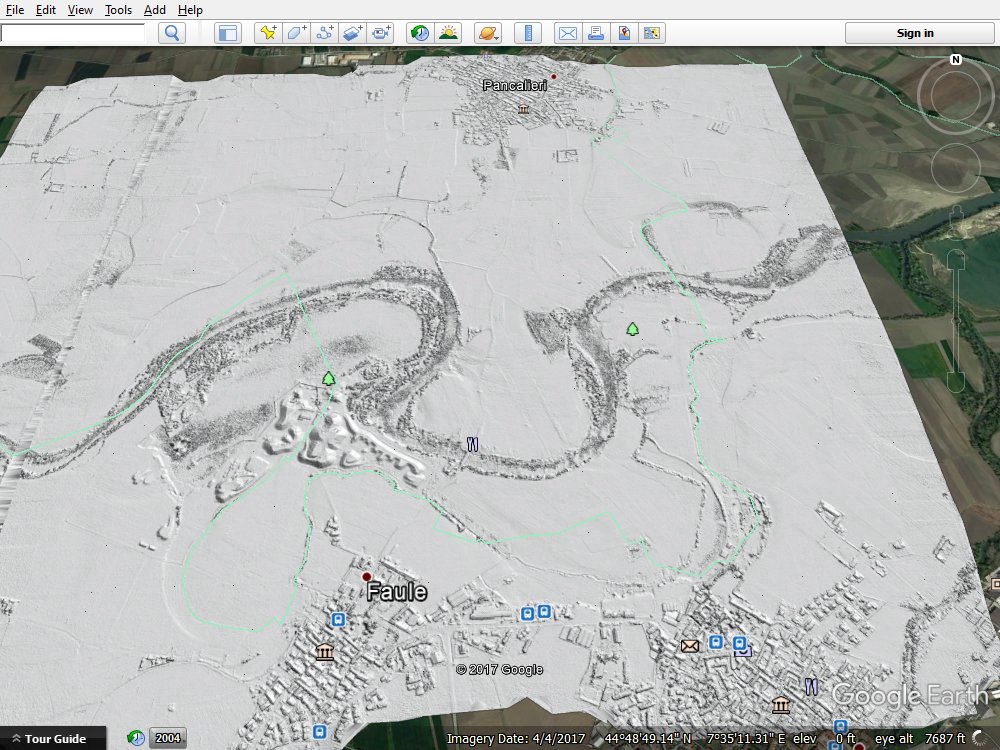Click the Sign in button
This screenshot has height=750, width=1000.
pos(914,33)
